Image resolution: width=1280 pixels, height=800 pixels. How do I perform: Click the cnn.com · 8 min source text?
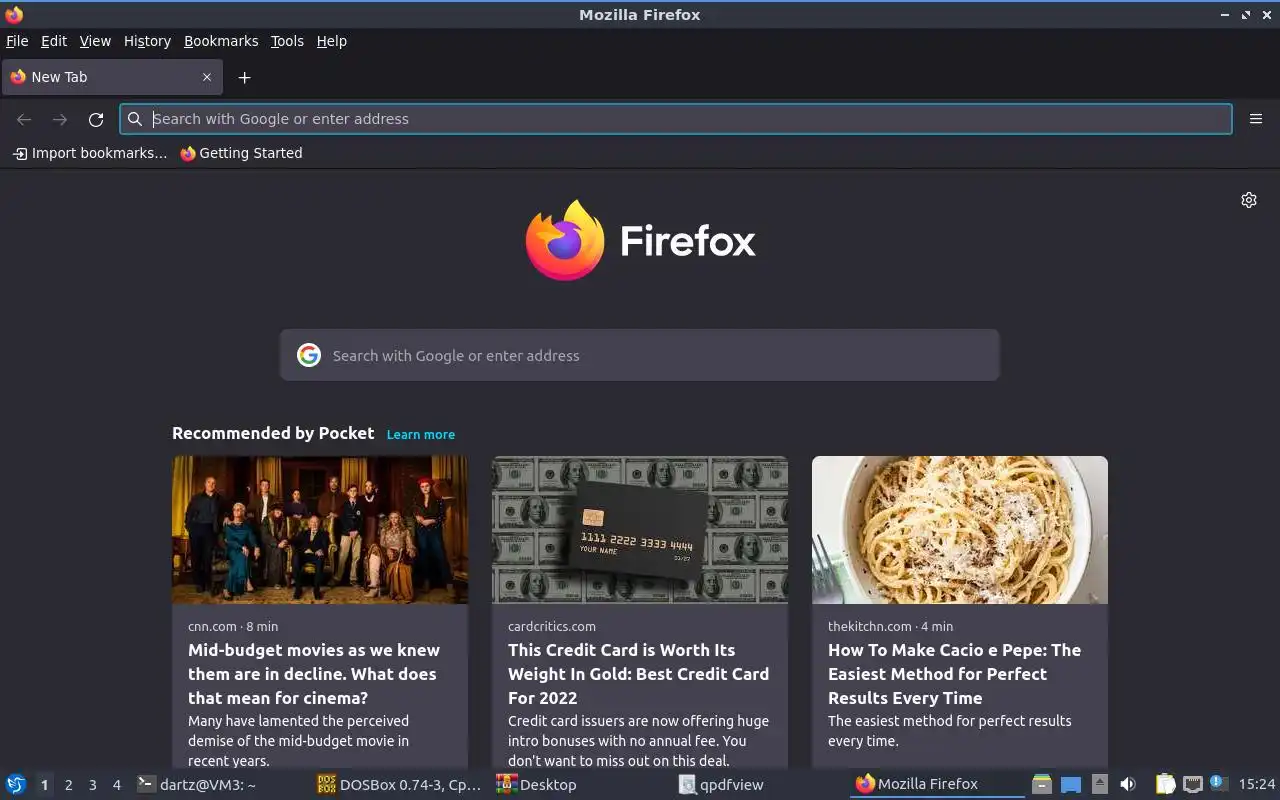tap(233, 626)
